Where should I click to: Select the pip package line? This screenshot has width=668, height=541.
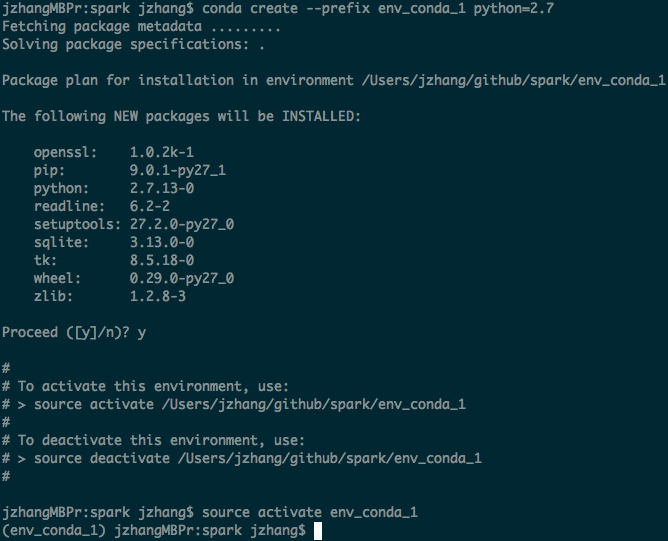click(130, 170)
